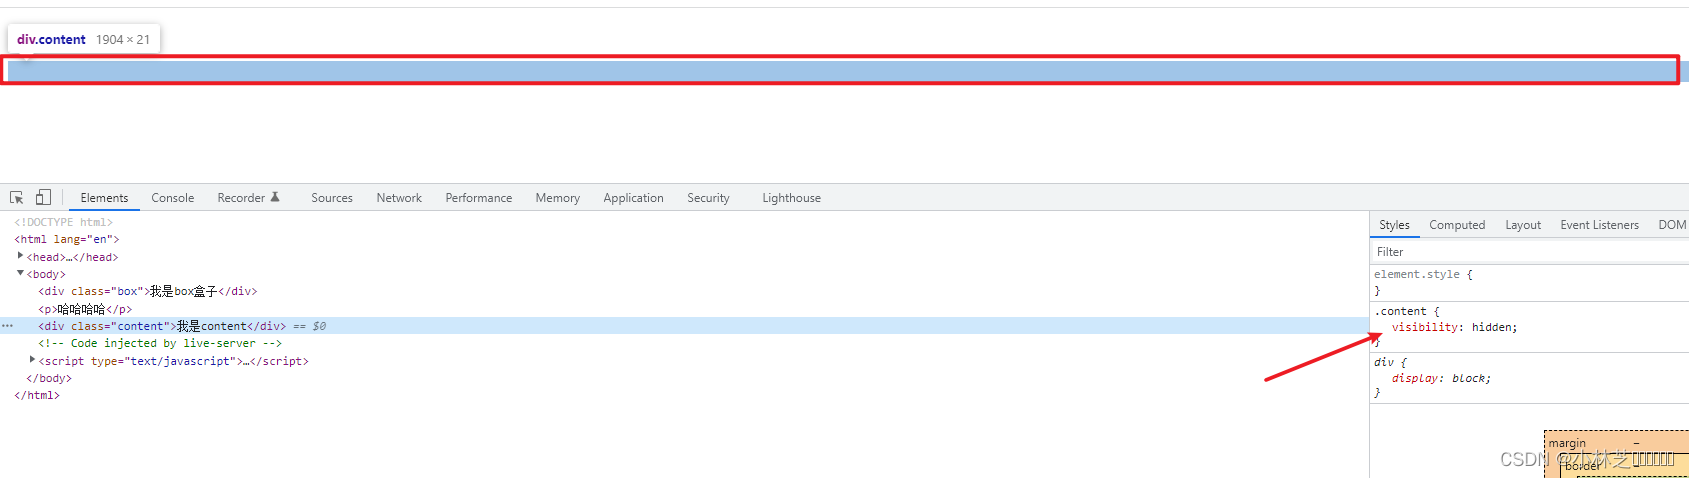The image size is (1689, 478).
Task: Select the p element node
Action: (x=85, y=309)
